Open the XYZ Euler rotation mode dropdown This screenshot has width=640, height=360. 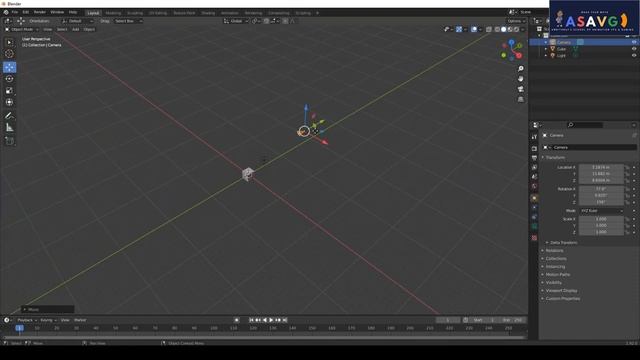click(x=602, y=211)
